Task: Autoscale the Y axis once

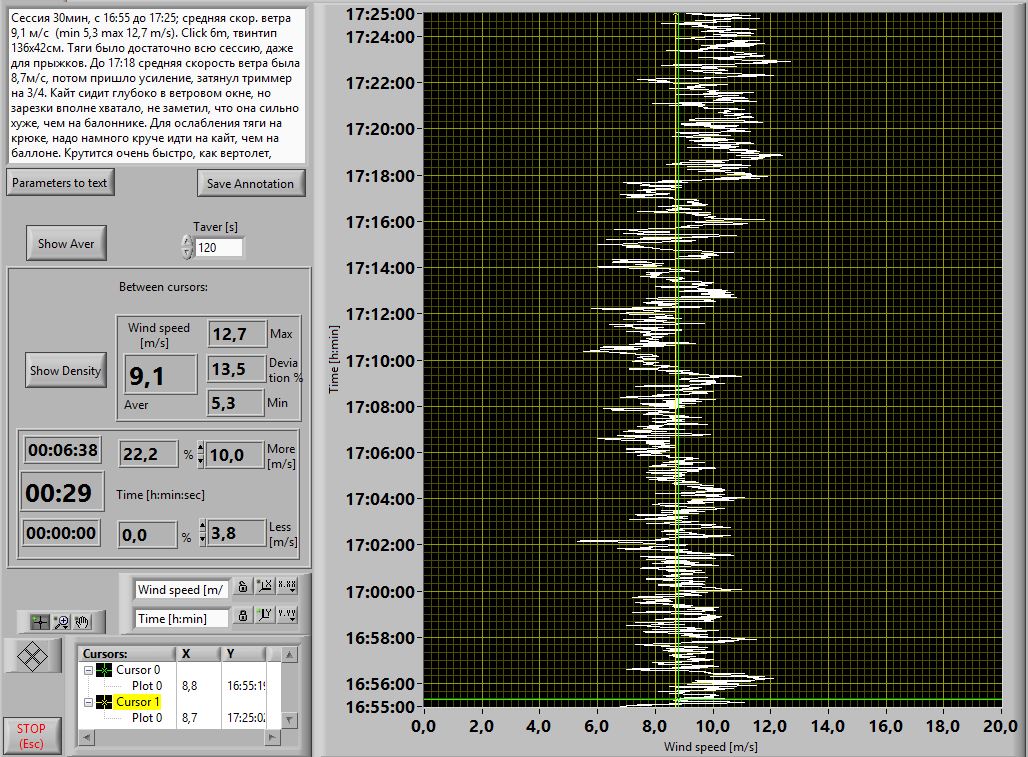Action: pyautogui.click(x=264, y=615)
